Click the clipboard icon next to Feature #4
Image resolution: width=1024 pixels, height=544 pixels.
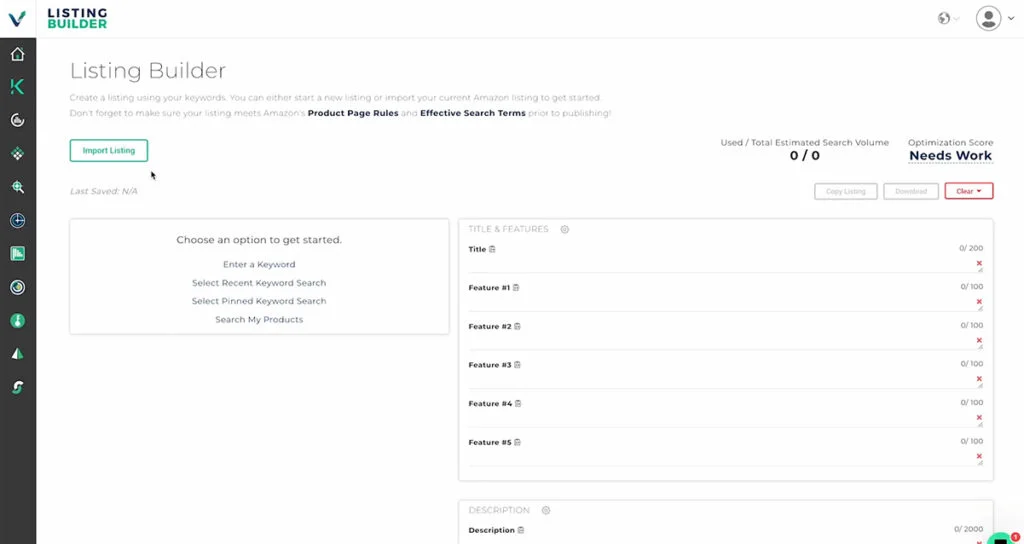click(518, 404)
